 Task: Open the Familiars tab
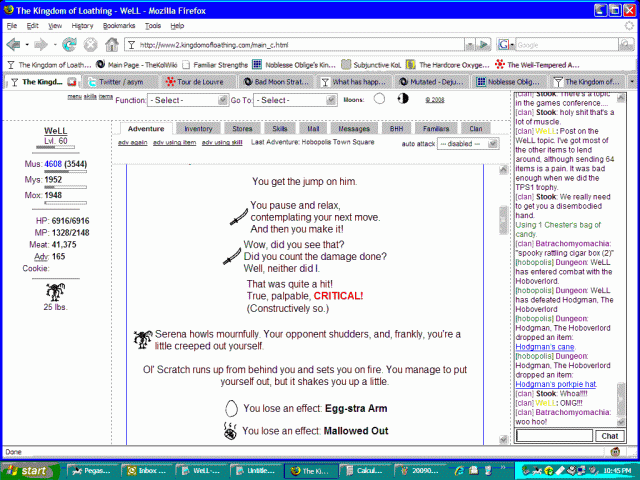click(x=432, y=129)
